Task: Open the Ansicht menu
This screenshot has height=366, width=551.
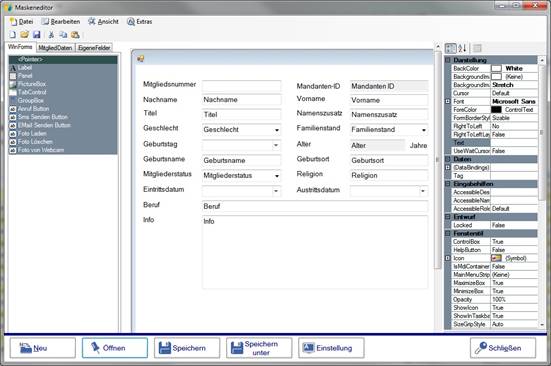Action: [103, 22]
